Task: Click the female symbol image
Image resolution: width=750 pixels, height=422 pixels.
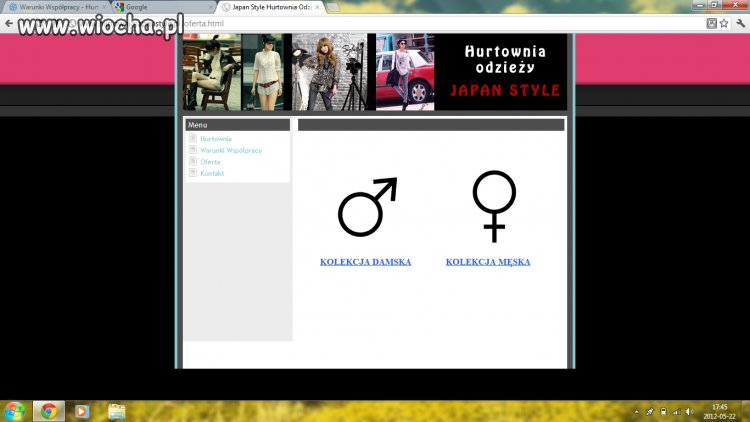Action: (494, 206)
